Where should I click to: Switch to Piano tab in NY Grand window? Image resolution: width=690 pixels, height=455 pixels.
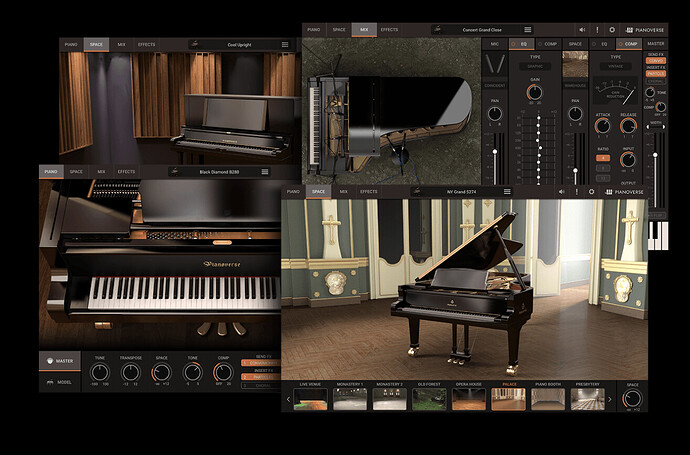pyautogui.click(x=293, y=191)
